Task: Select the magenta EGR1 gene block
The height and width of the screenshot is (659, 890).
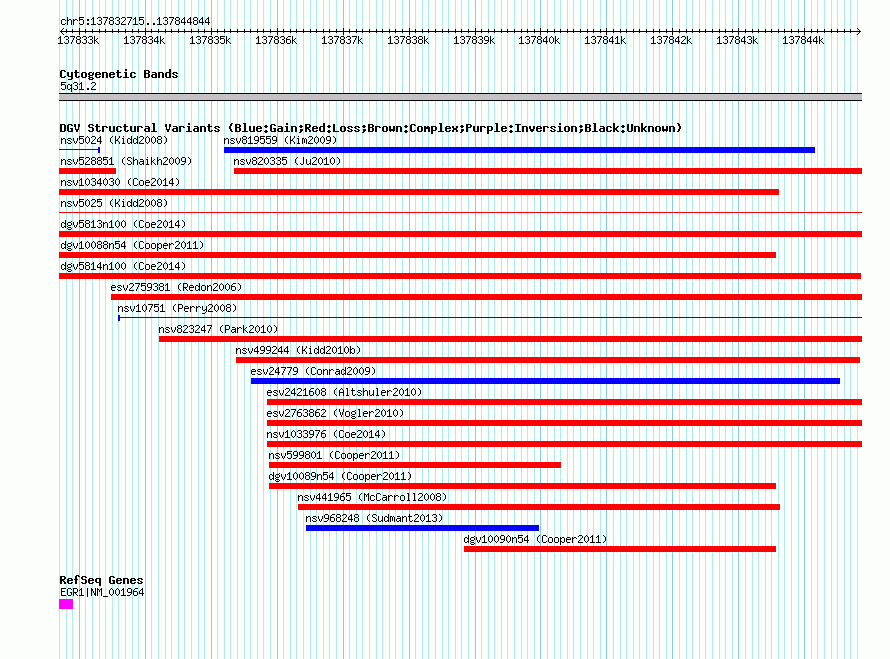Action: (x=66, y=604)
